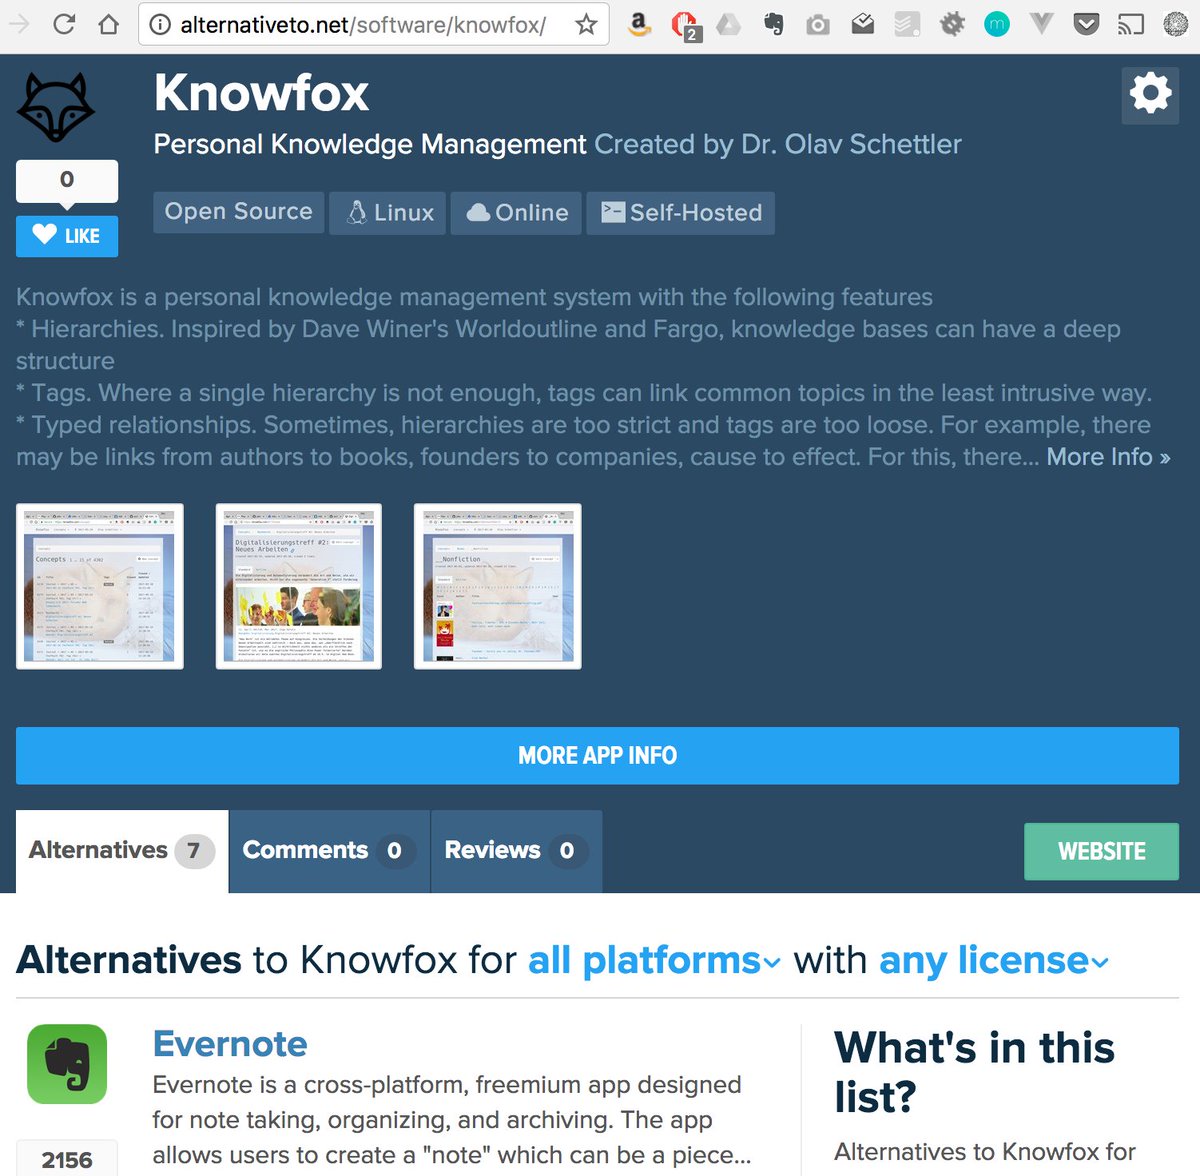This screenshot has width=1200, height=1176.
Task: Click the Pocket save extension icon
Action: point(1086,24)
